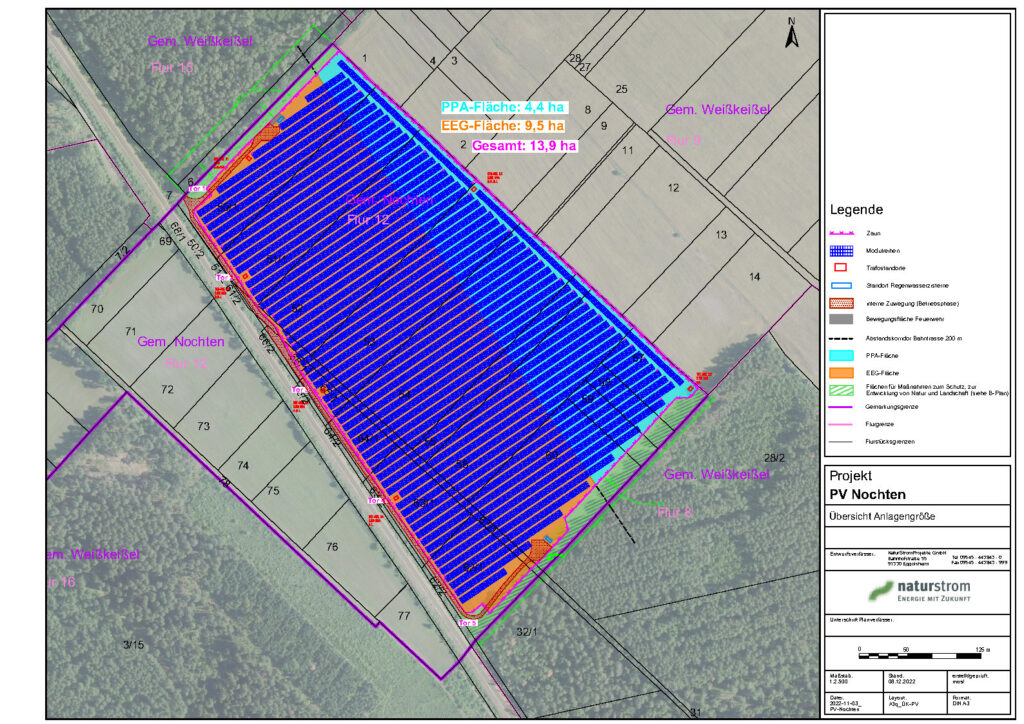
Task: Click 'Übersicht Anlagengröße' subtitle text
Action: click(882, 516)
